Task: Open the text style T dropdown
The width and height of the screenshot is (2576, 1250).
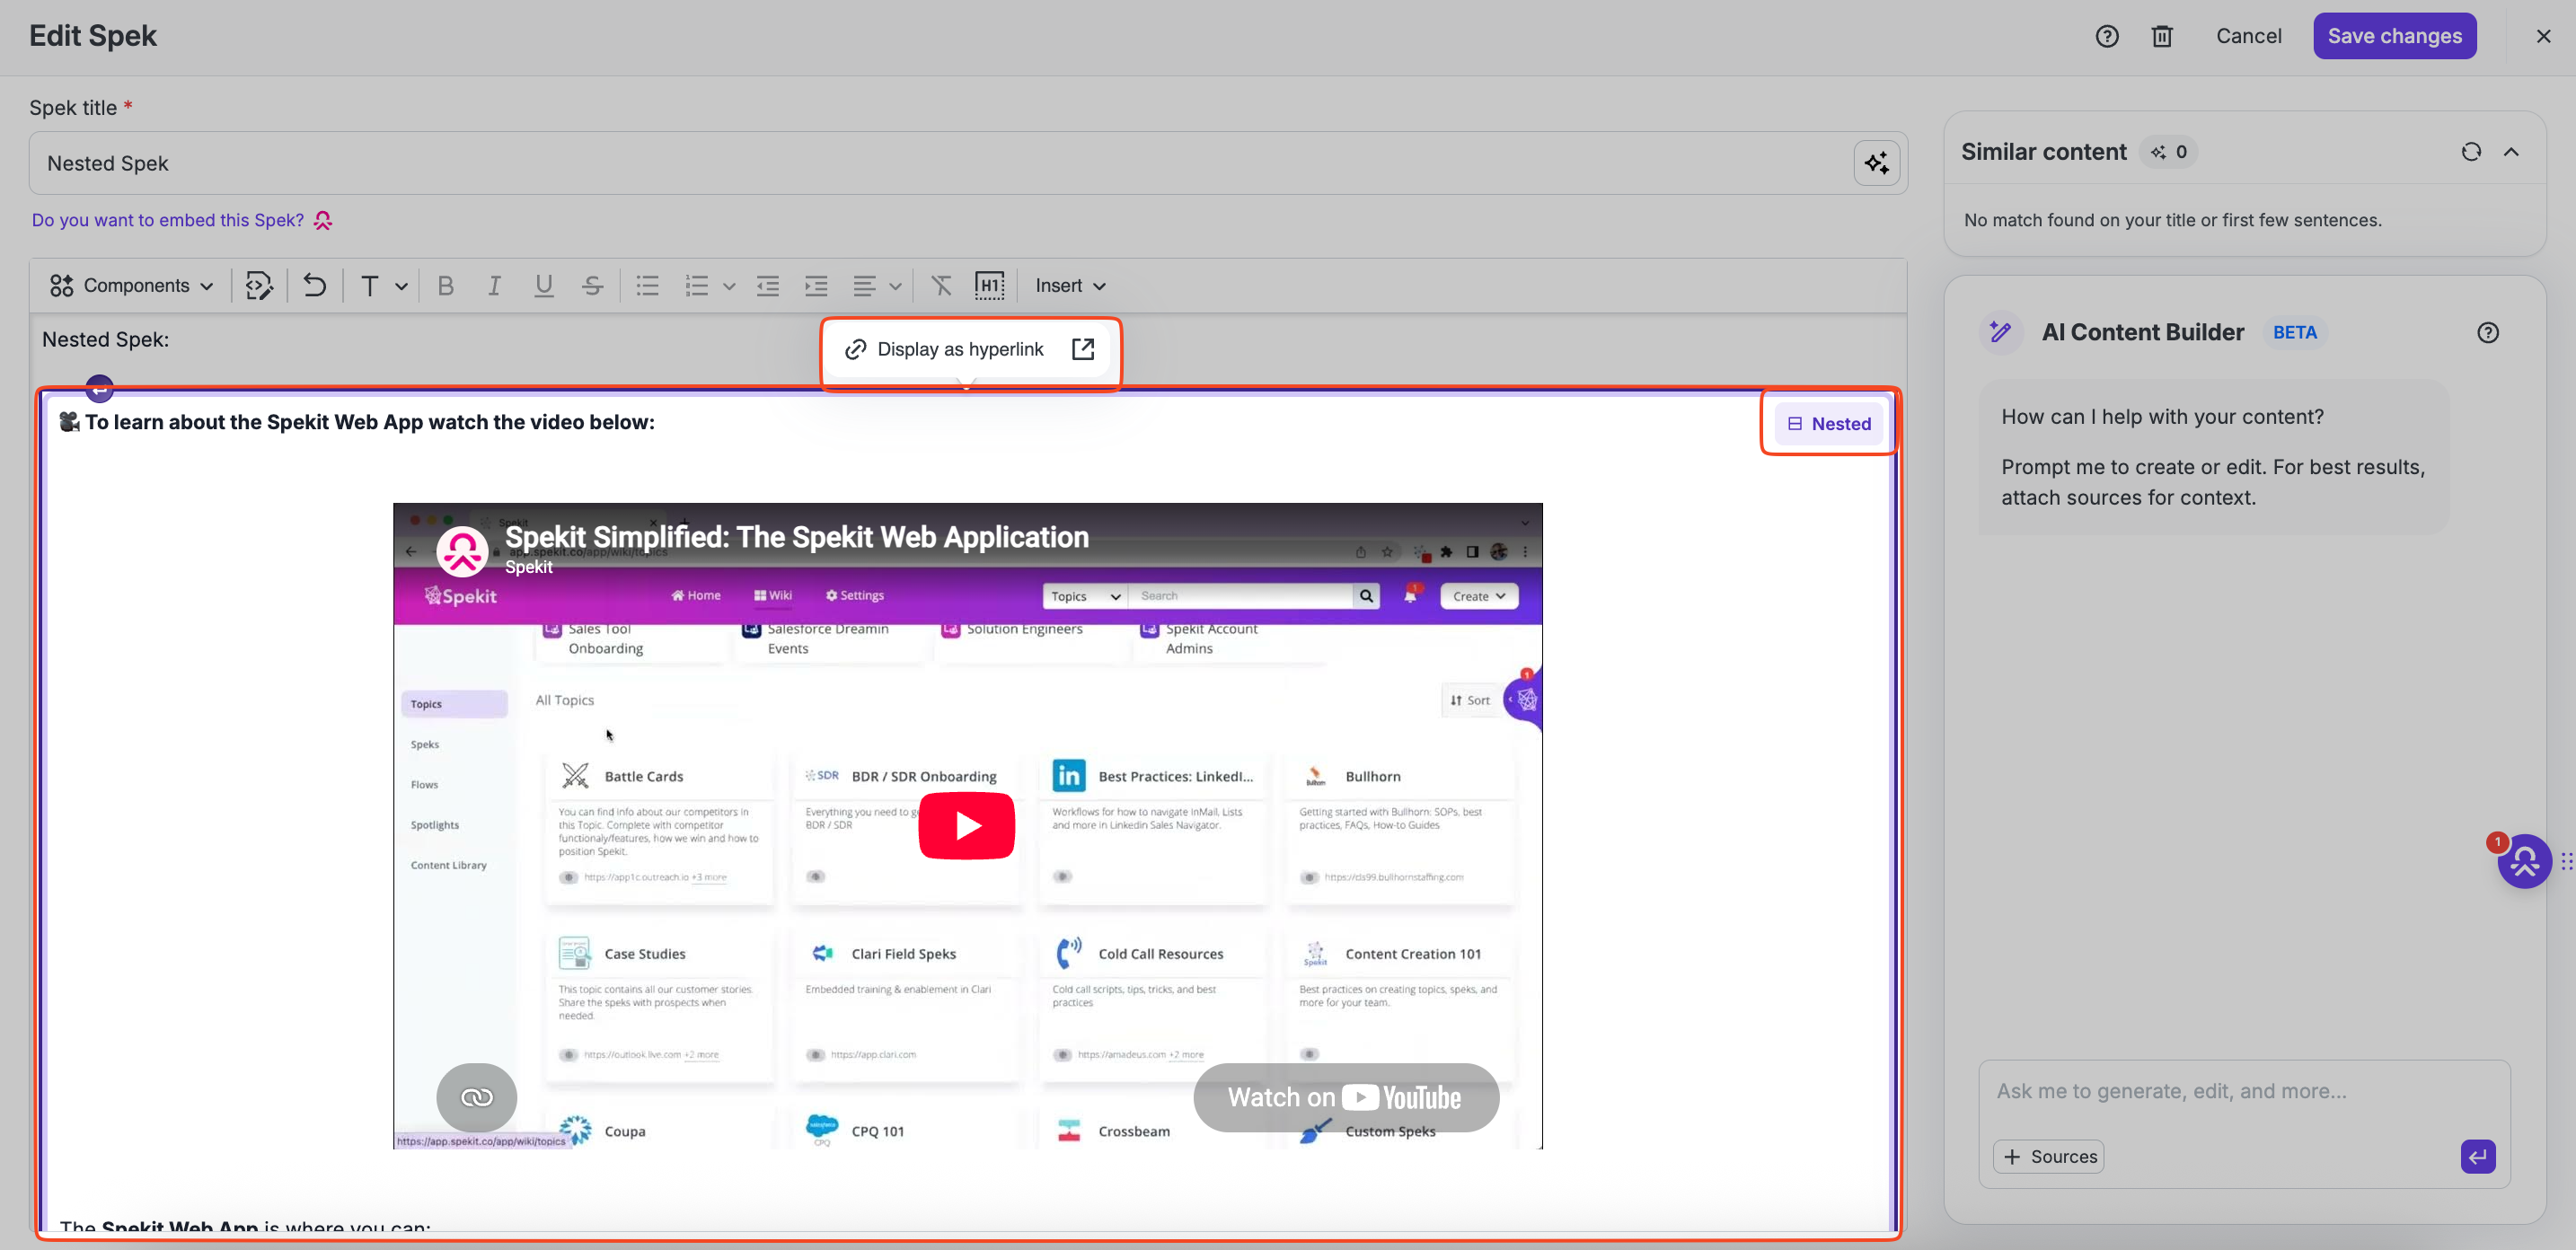Action: click(x=383, y=286)
